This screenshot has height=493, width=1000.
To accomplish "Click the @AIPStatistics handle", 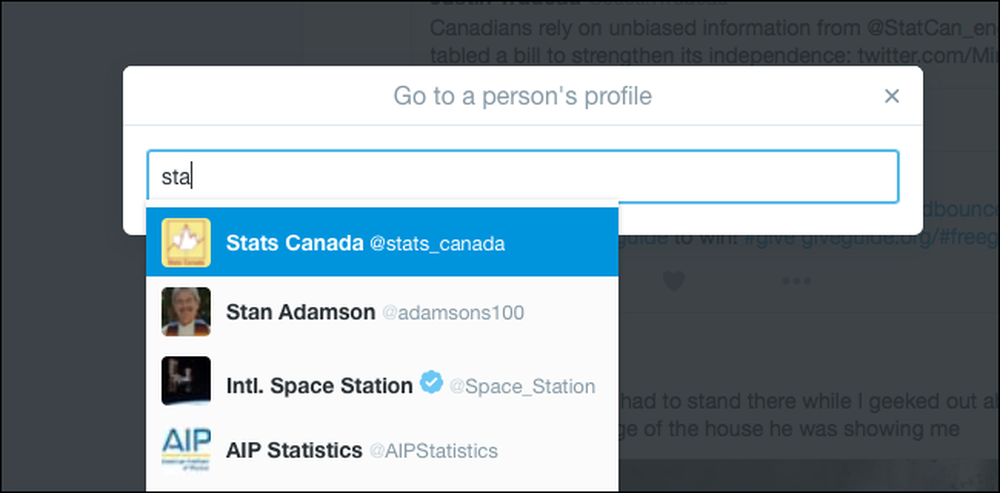I will [x=434, y=451].
